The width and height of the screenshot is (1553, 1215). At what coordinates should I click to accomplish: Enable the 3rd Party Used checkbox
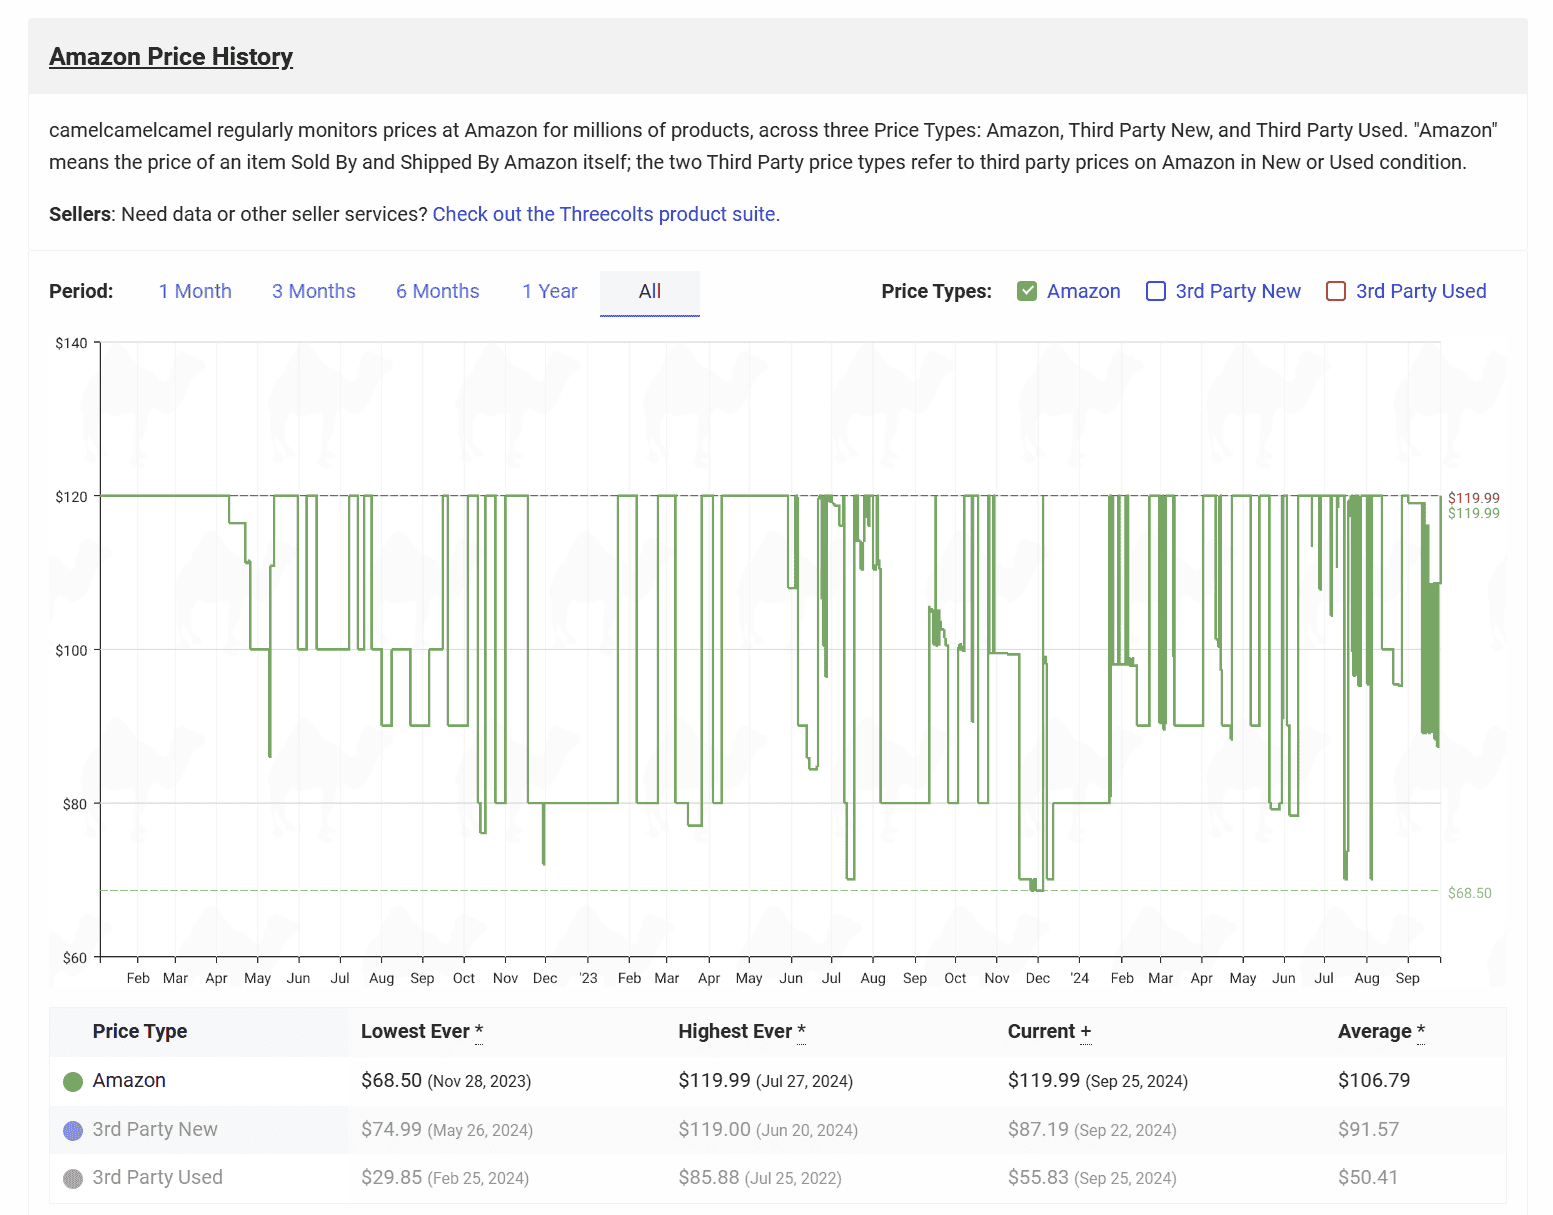(1336, 291)
